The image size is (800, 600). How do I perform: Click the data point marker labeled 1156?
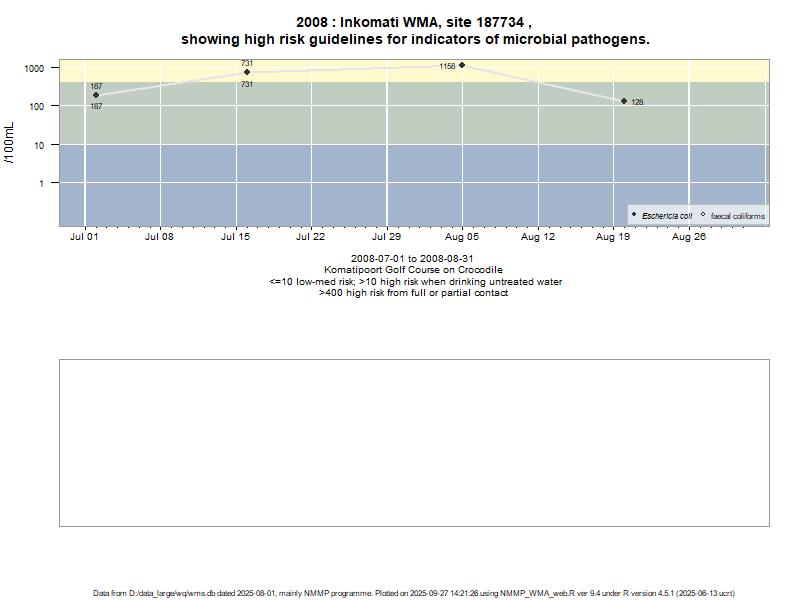[462, 65]
